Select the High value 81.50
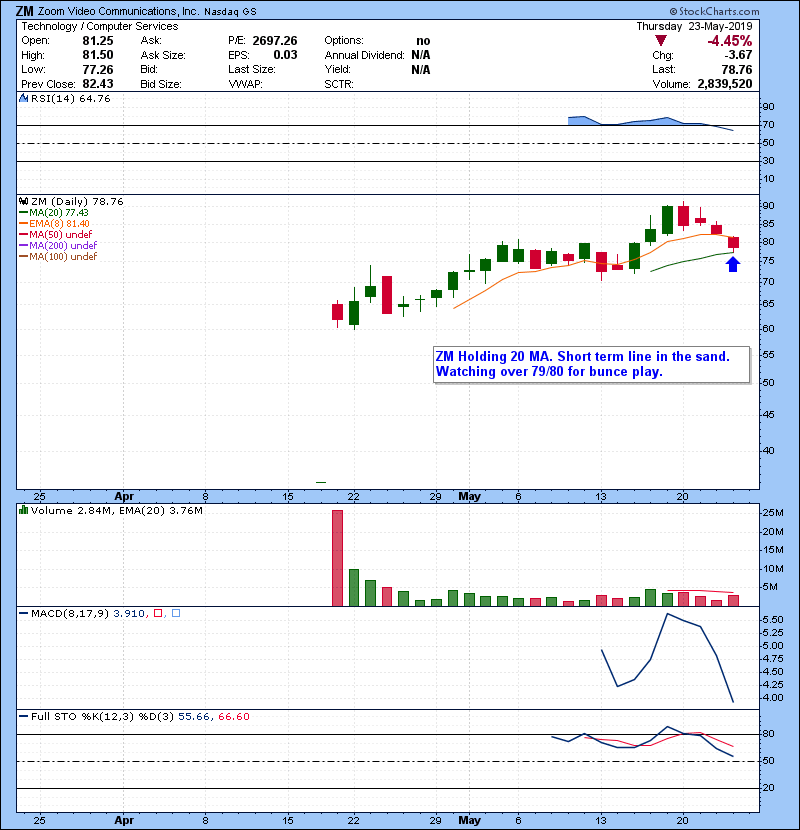The image size is (800, 830). coord(98,55)
